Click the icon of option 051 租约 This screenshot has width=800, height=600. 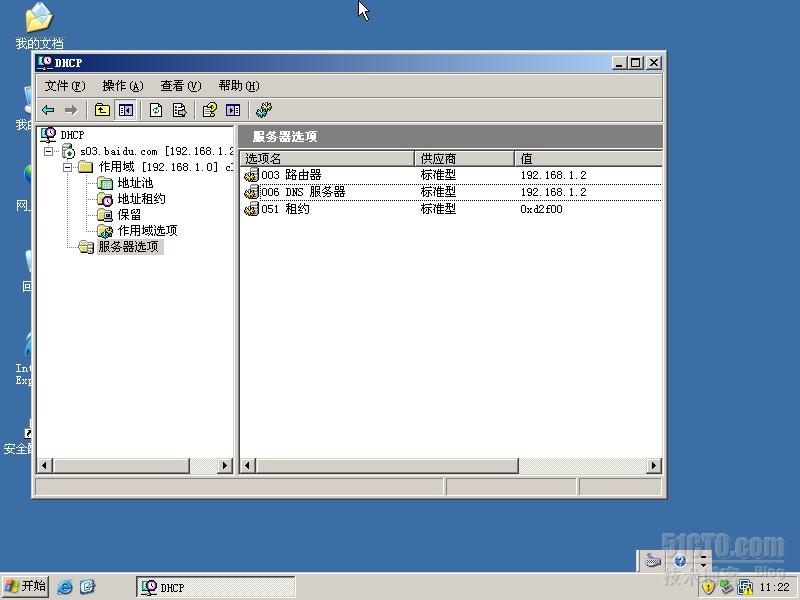point(252,209)
